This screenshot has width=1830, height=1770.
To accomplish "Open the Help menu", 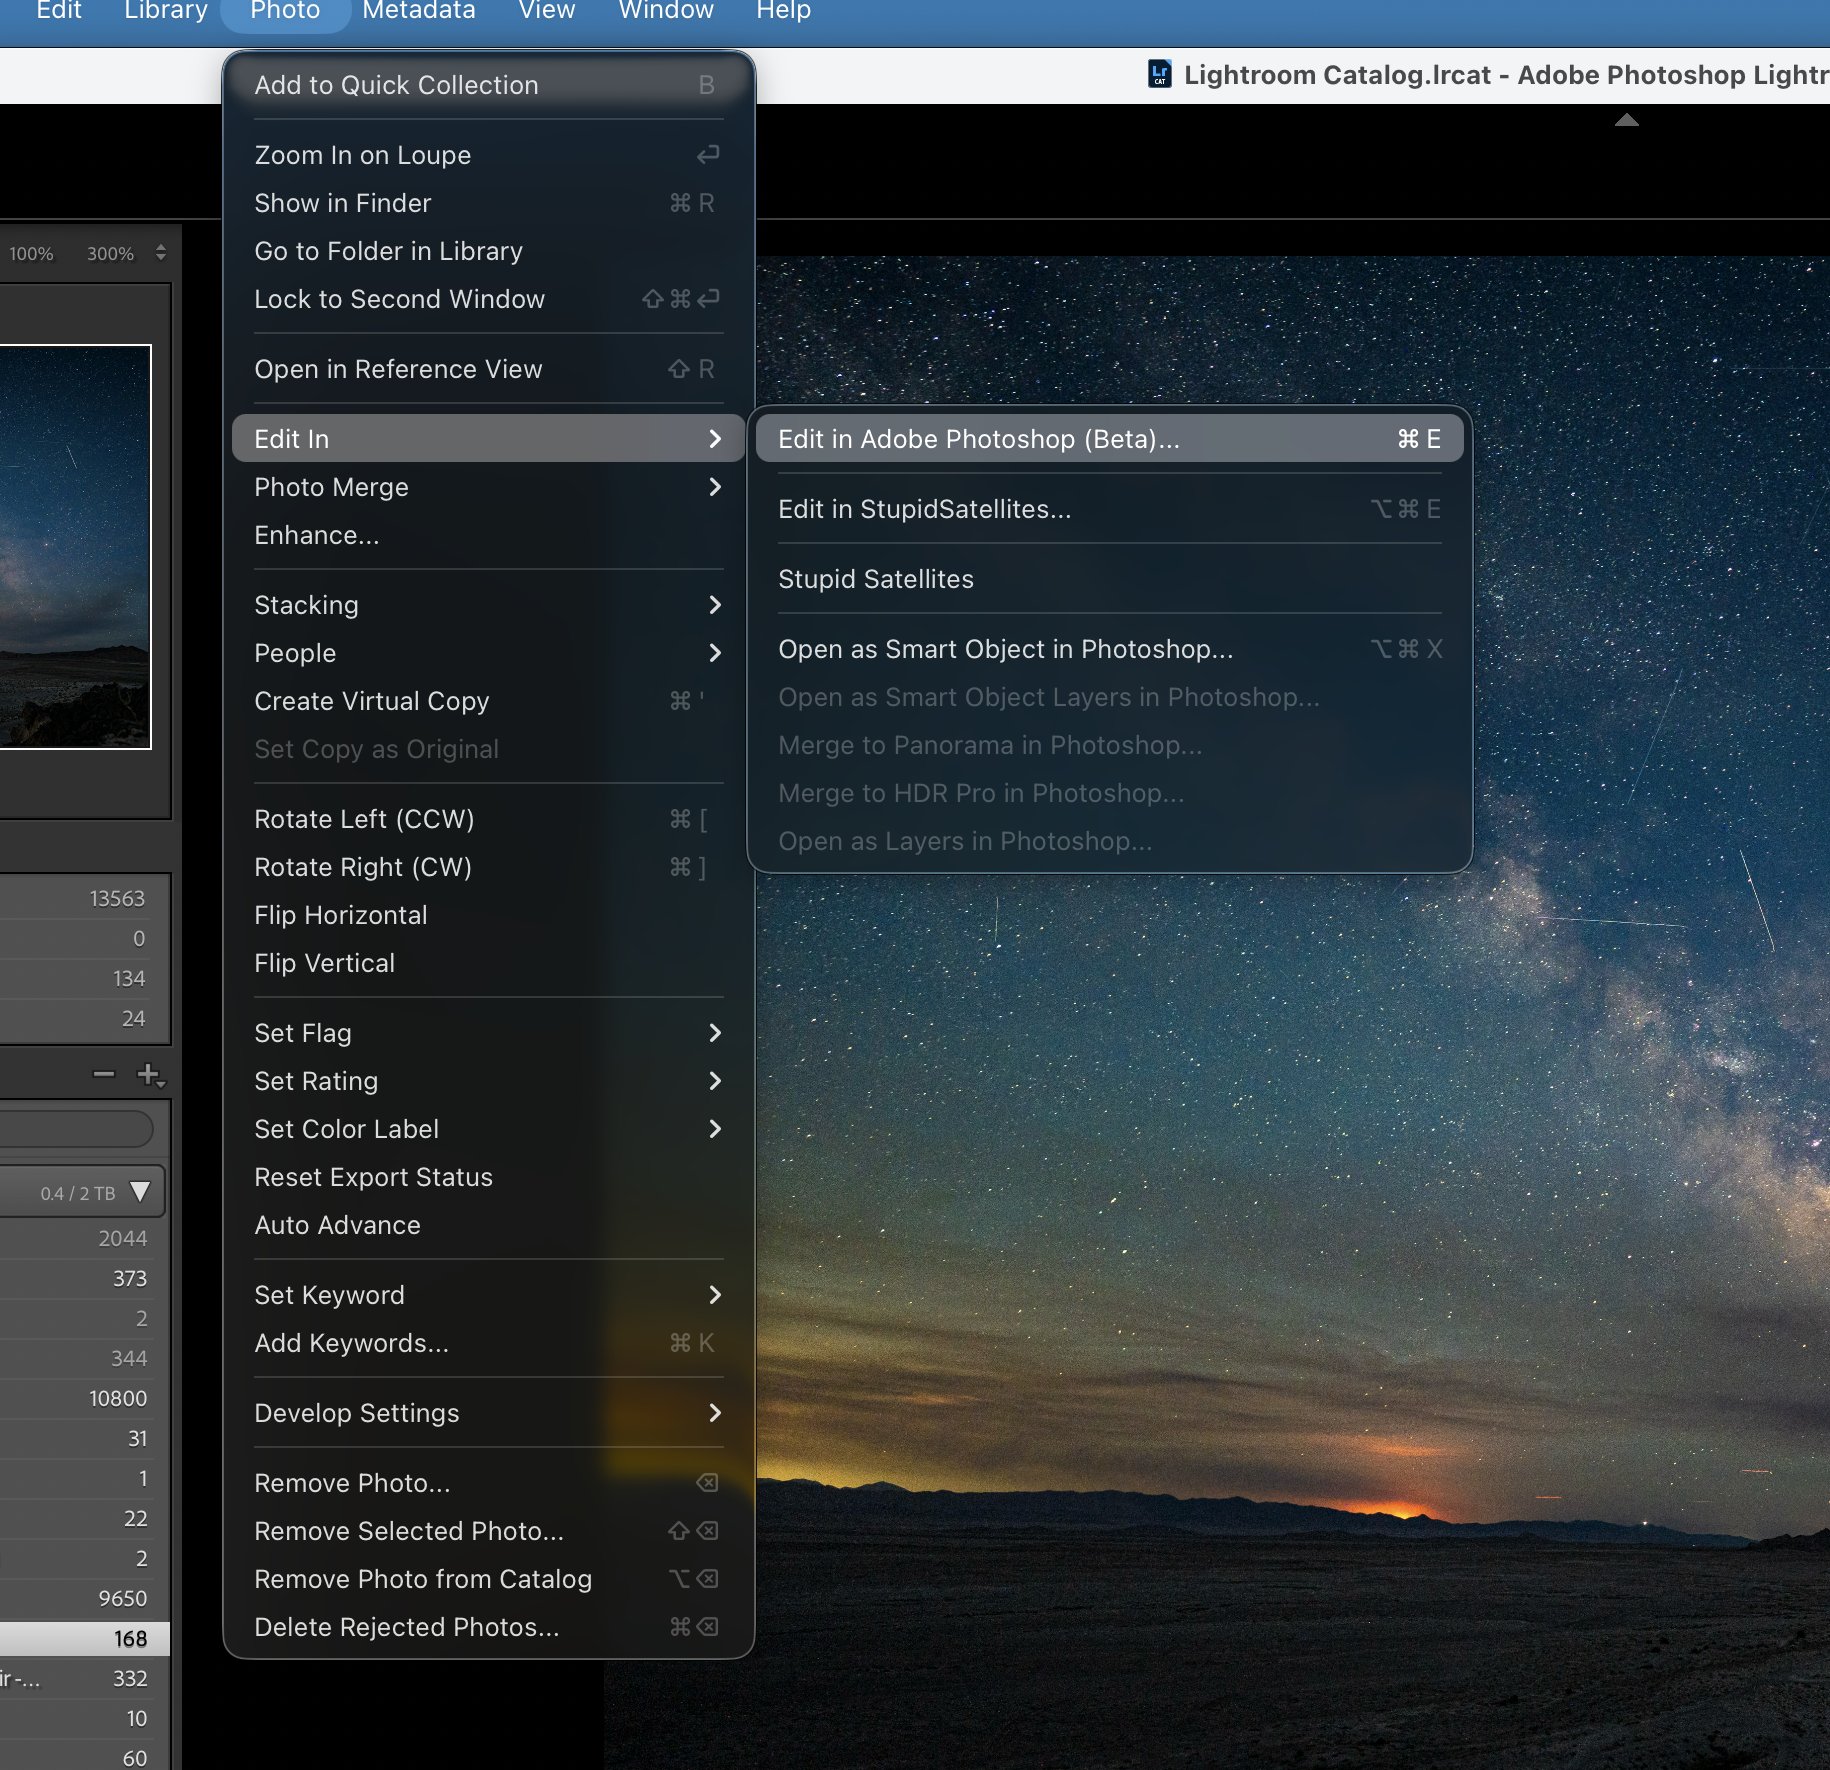I will point(783,12).
